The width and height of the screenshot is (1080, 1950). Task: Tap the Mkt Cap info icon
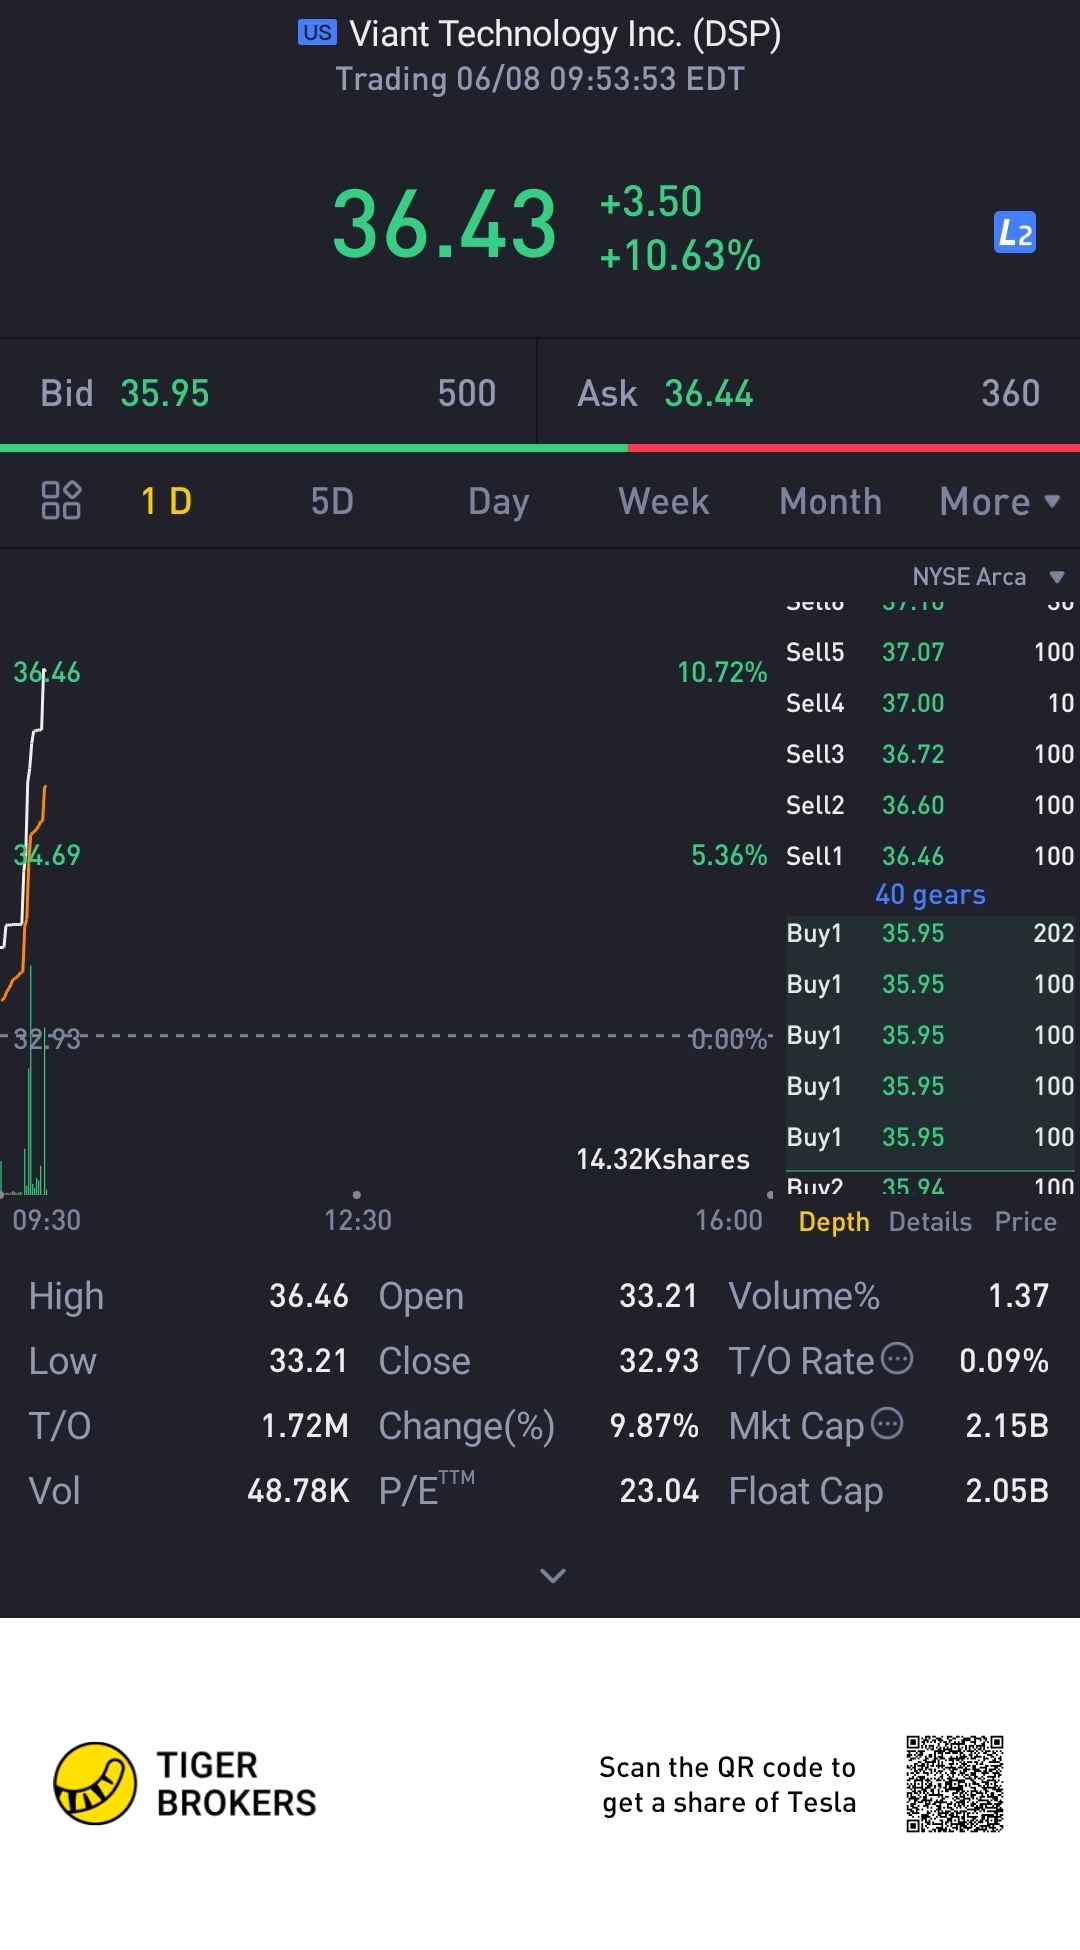point(887,1423)
